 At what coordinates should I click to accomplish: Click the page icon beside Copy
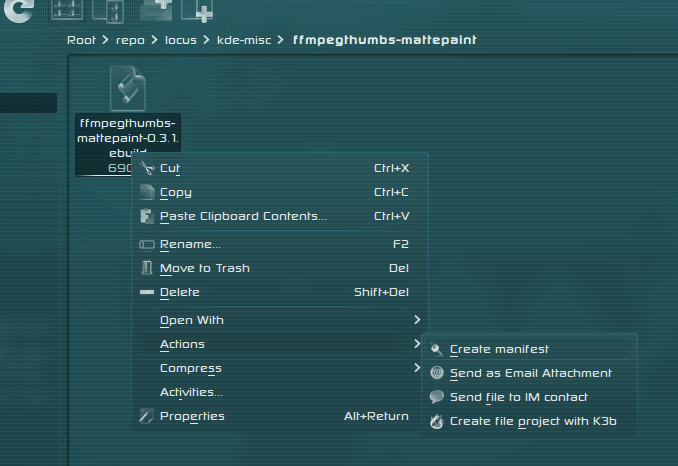coord(147,192)
